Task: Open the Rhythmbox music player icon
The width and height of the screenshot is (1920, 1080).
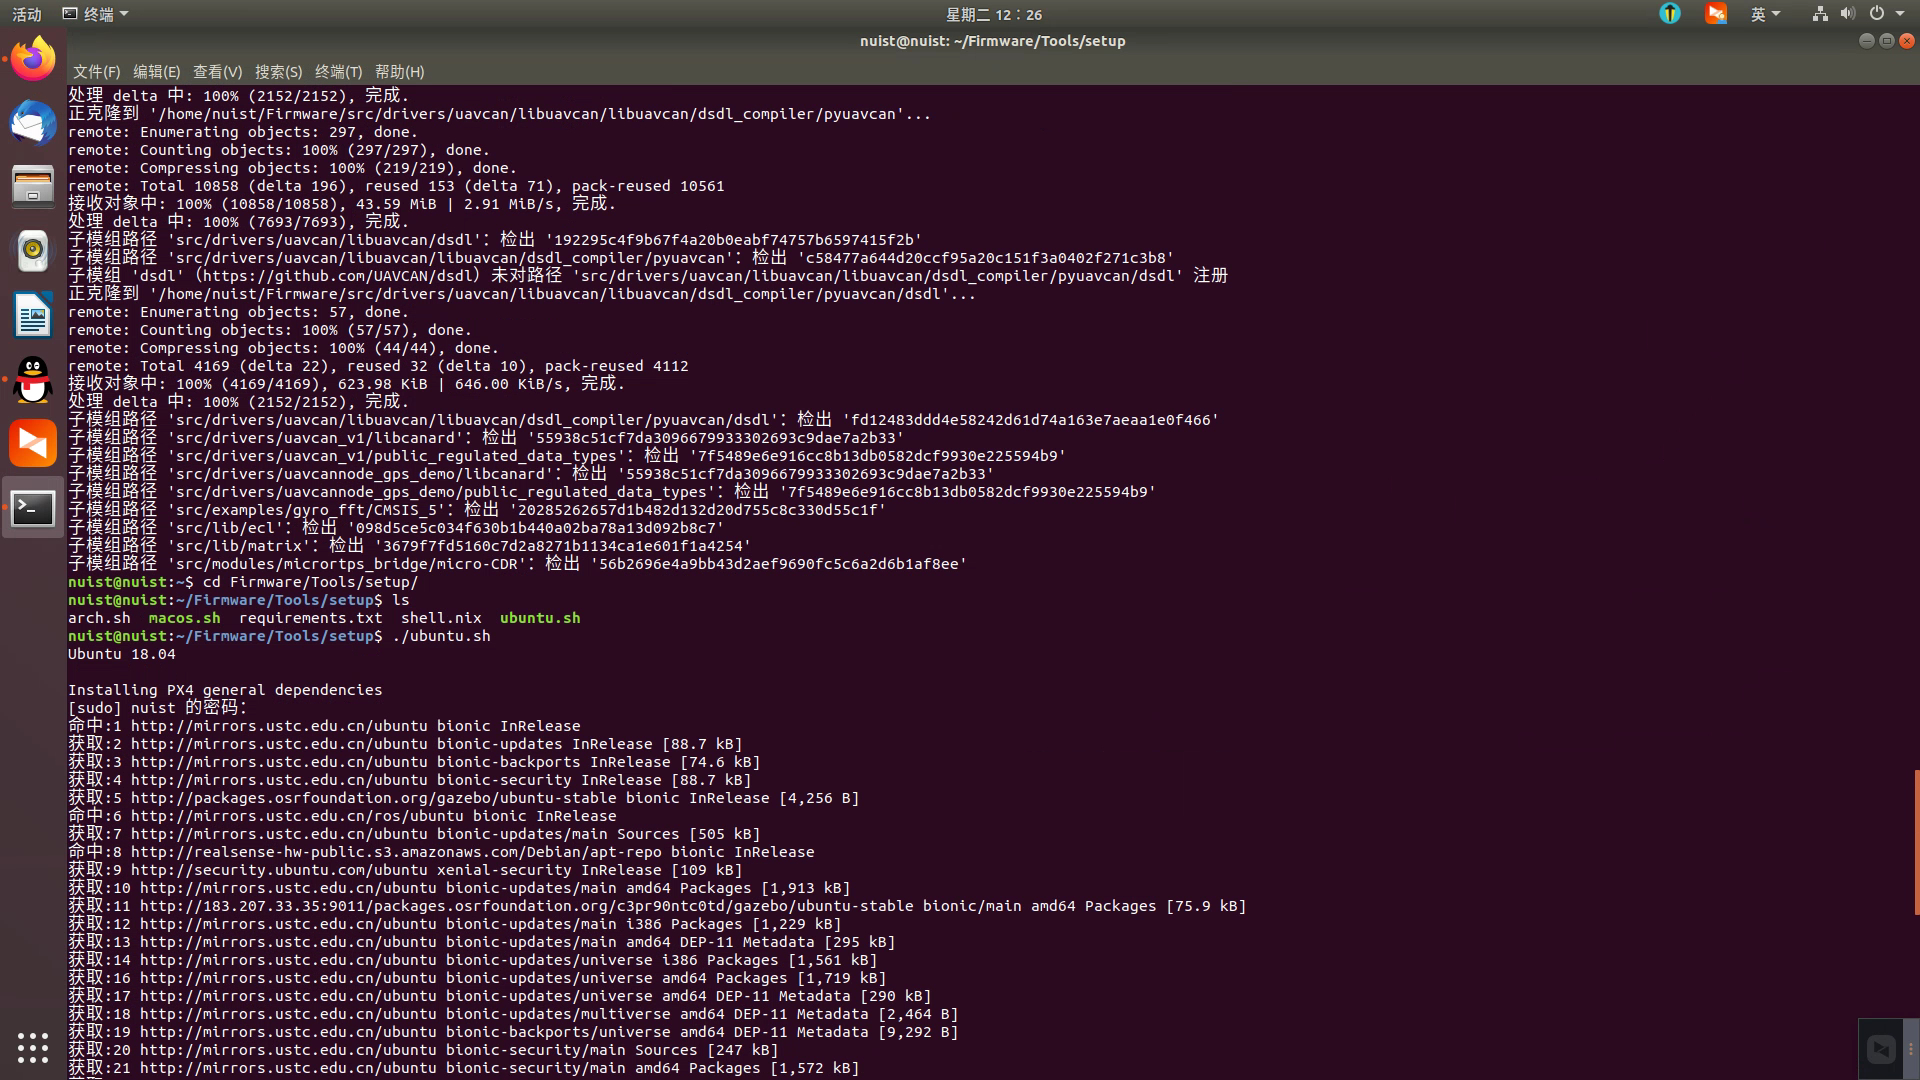Action: 32,251
